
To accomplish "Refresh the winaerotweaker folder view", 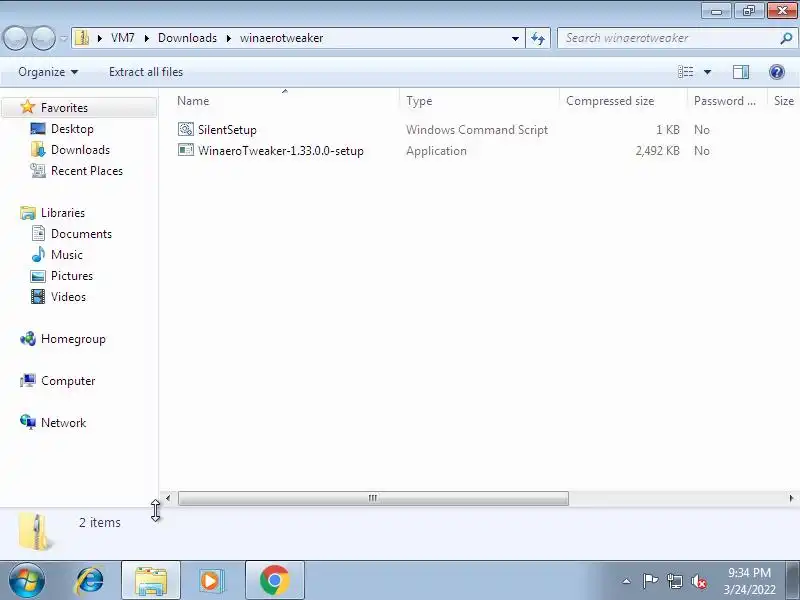I will click(538, 38).
